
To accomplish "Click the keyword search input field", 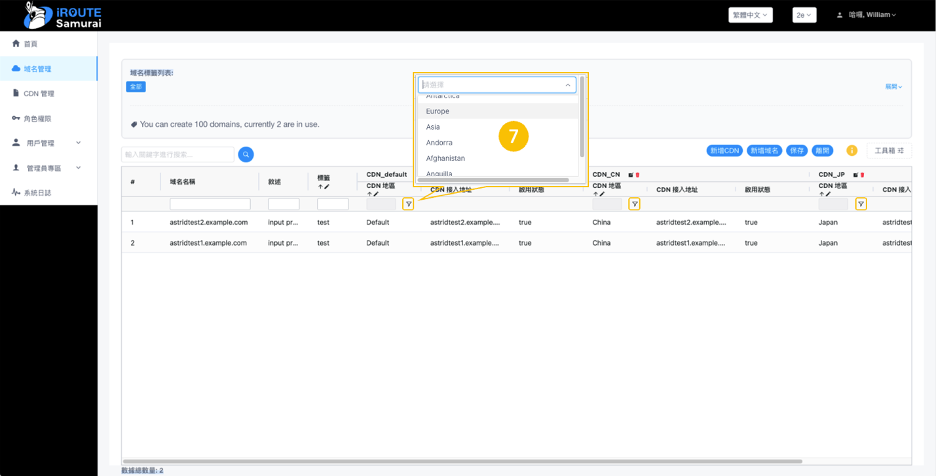I will pyautogui.click(x=178, y=154).
